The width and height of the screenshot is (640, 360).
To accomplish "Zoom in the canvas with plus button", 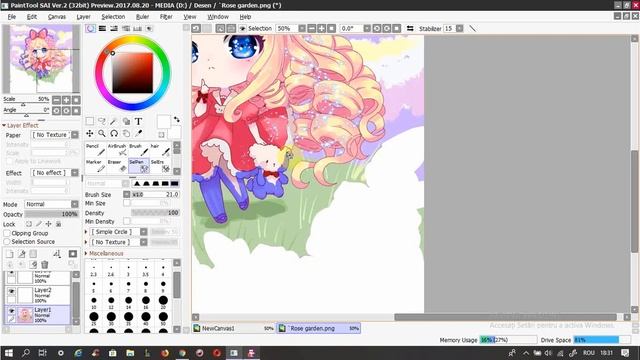I will click(321, 28).
